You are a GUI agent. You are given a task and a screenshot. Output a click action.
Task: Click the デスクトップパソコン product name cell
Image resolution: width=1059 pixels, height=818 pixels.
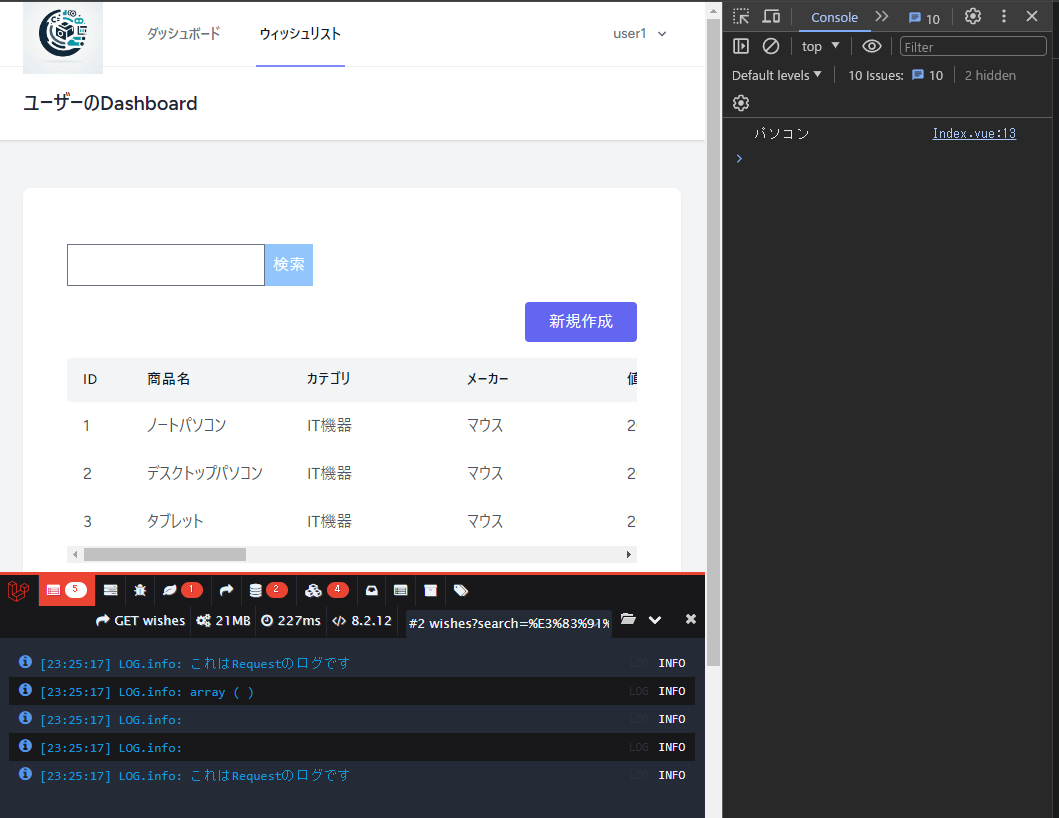click(205, 474)
